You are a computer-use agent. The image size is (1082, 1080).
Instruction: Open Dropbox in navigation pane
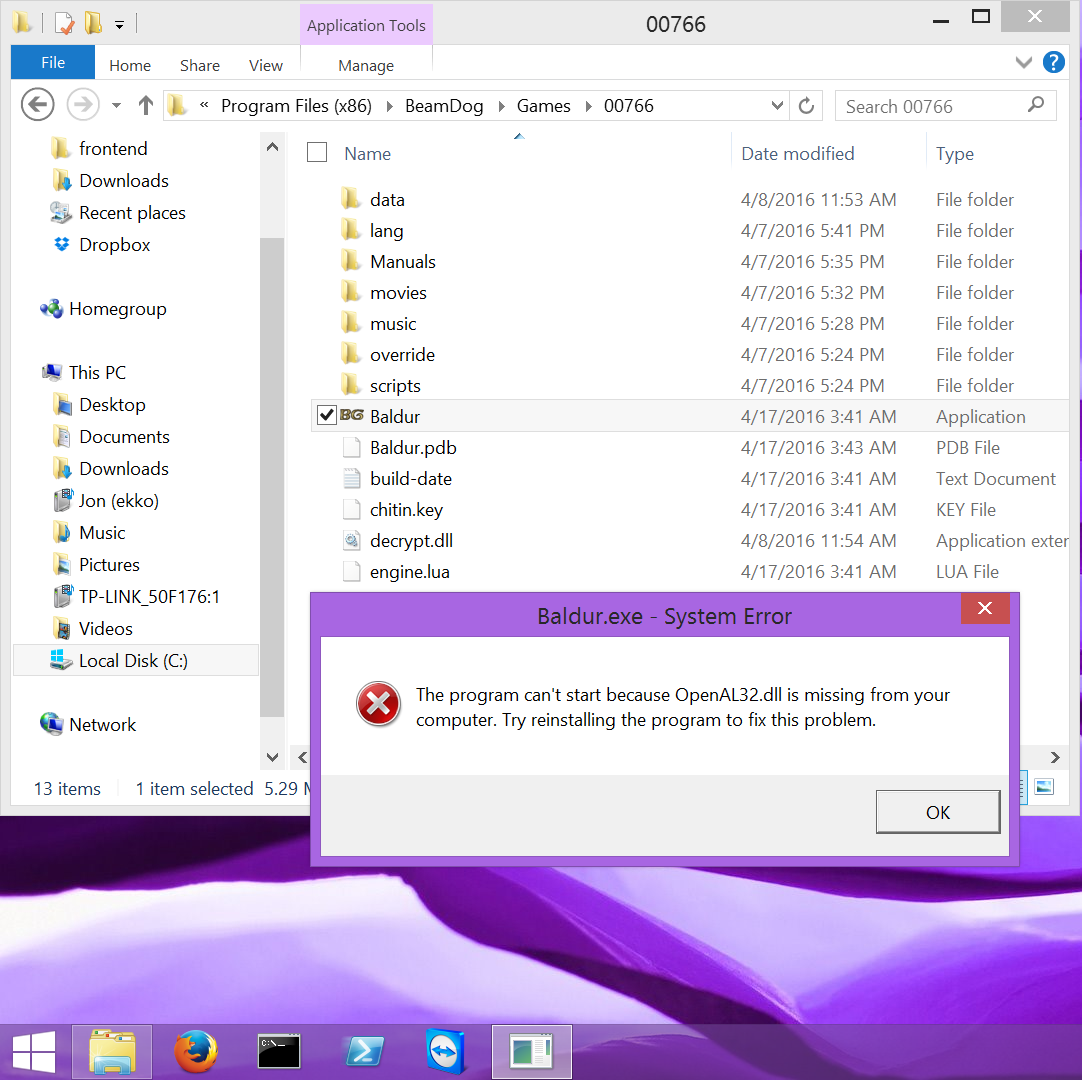click(x=114, y=244)
